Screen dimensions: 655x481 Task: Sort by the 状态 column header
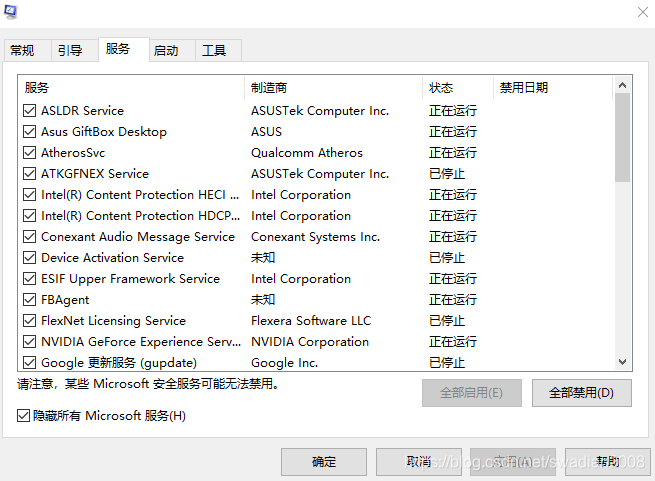click(458, 88)
